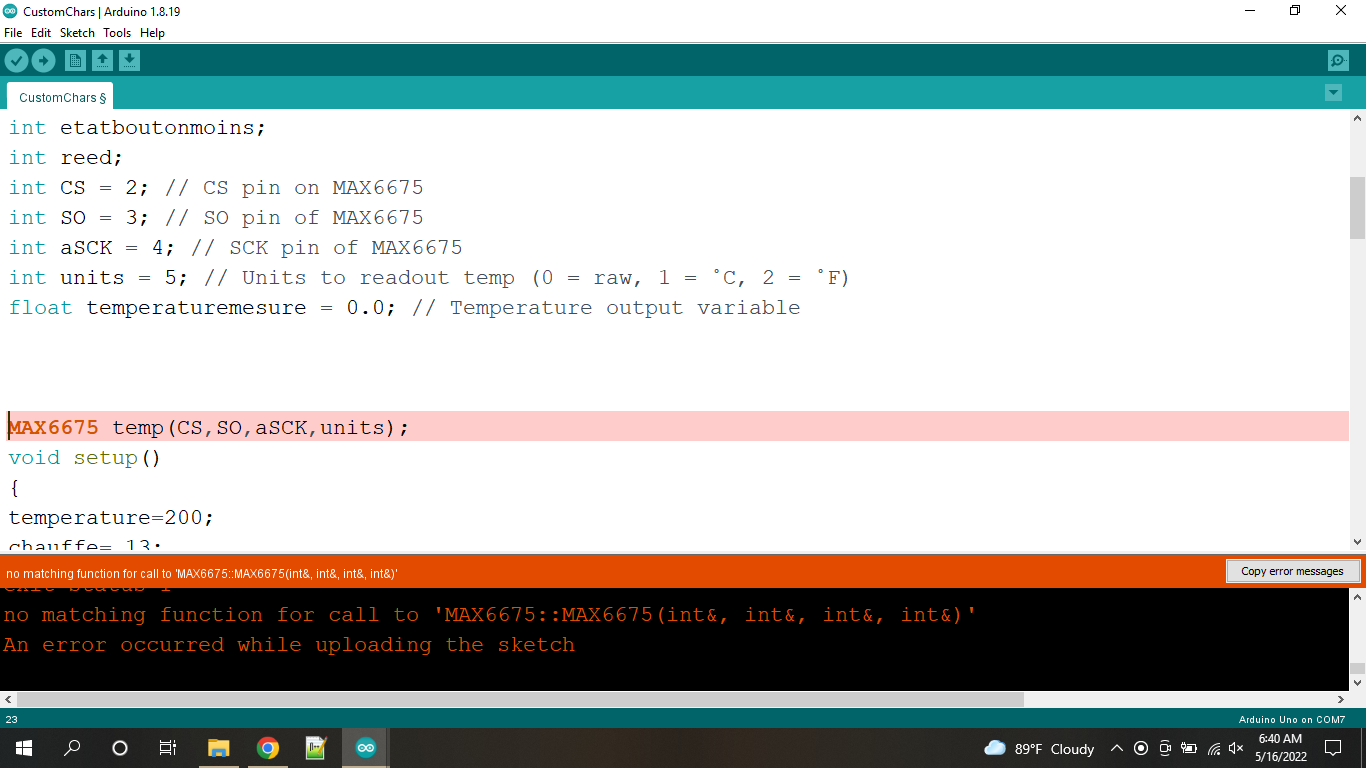Click the console horizontal scrollbar
1366x768 pixels.
(x=520, y=699)
